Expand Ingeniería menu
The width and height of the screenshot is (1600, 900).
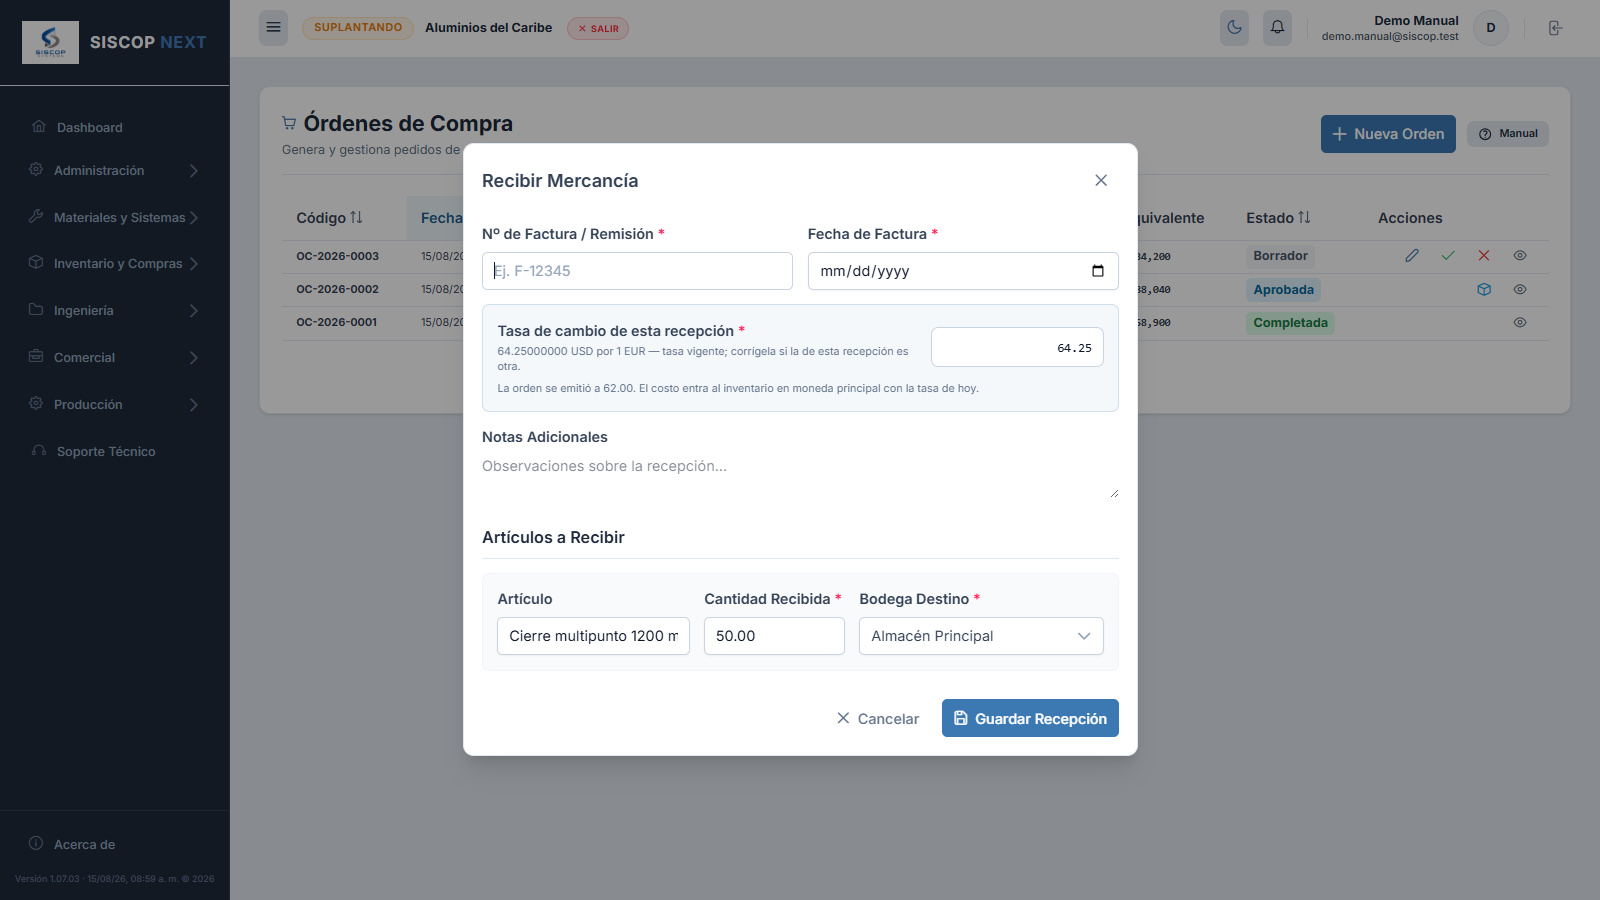(115, 310)
